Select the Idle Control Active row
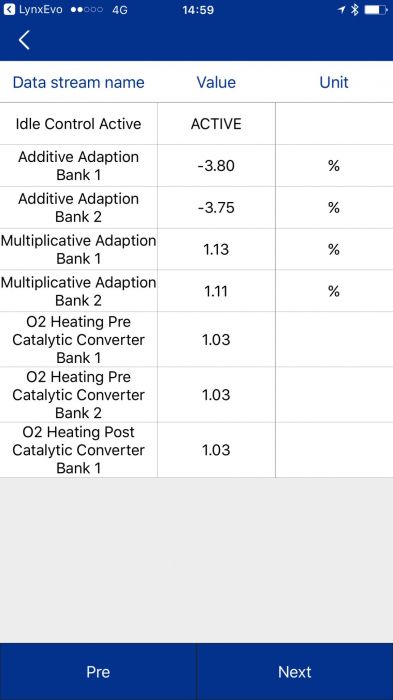Image resolution: width=393 pixels, height=700 pixels. [x=196, y=124]
